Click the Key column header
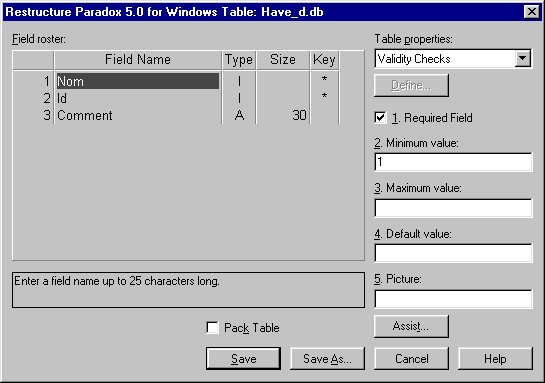 (324, 59)
